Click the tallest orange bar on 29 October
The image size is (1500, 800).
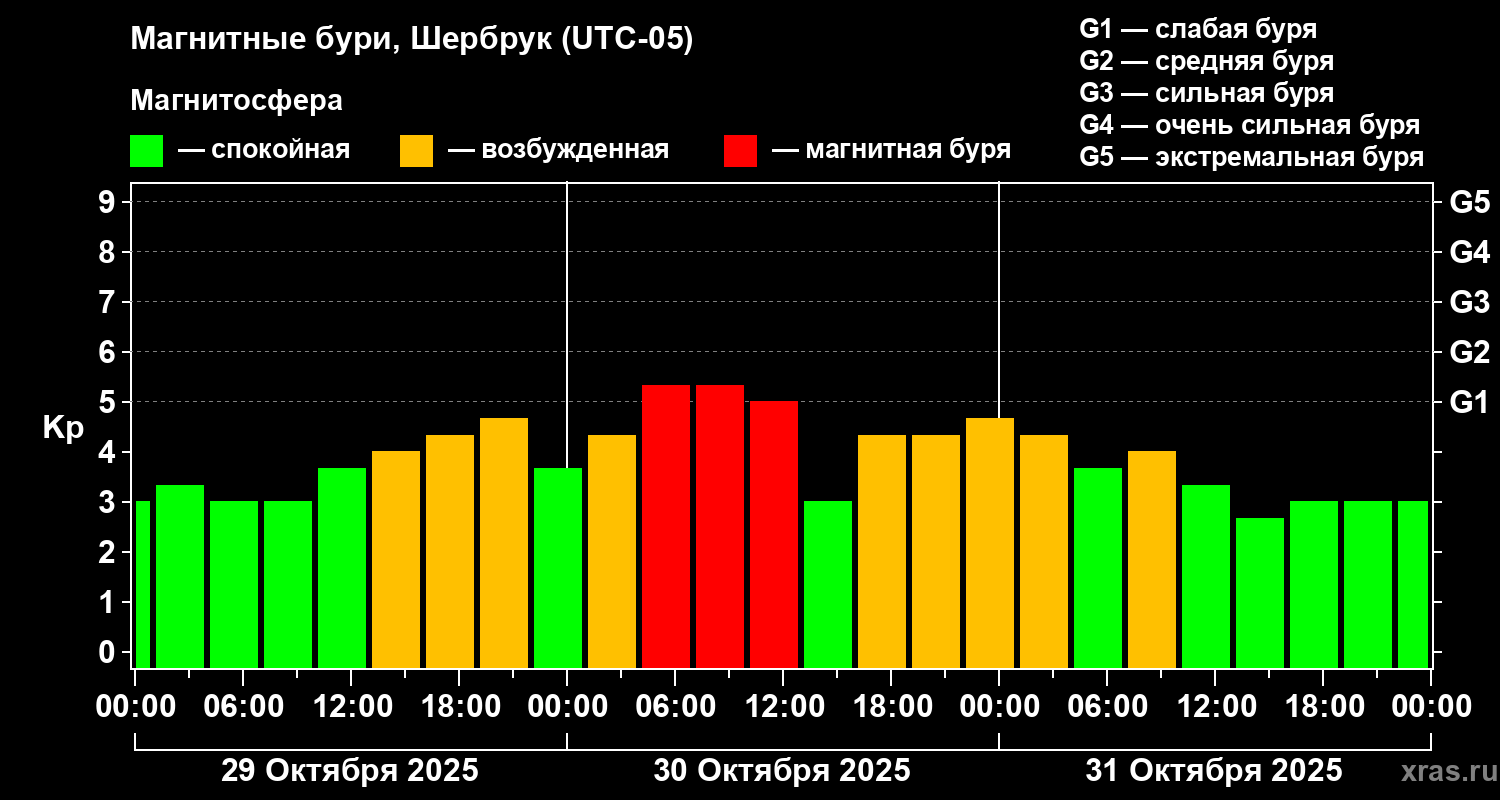point(504,543)
